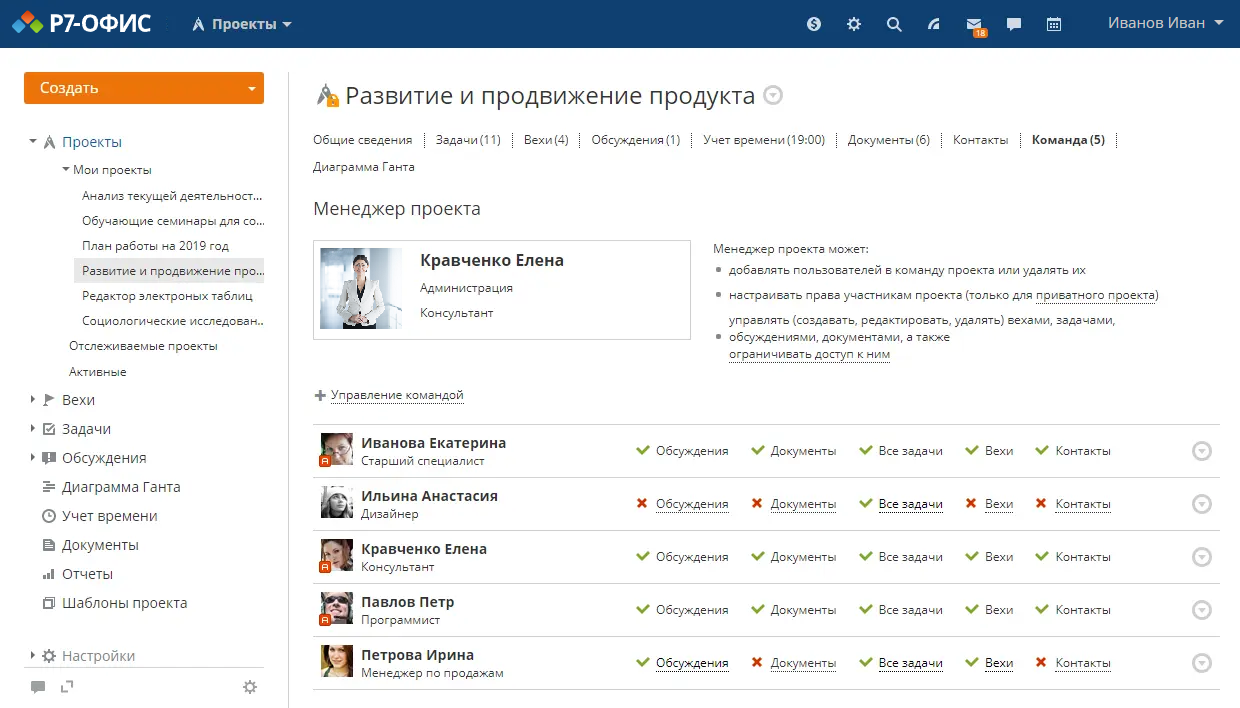1240x708 pixels.
Task: Open the calendar icon in the top bar
Action: coord(1053,24)
